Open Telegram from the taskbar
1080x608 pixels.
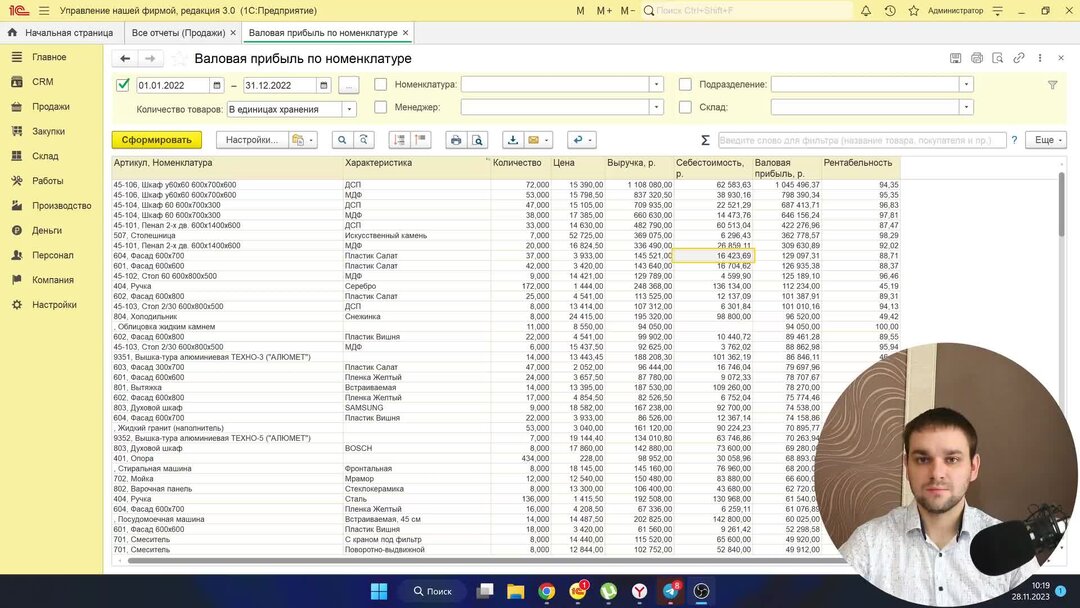(670, 591)
